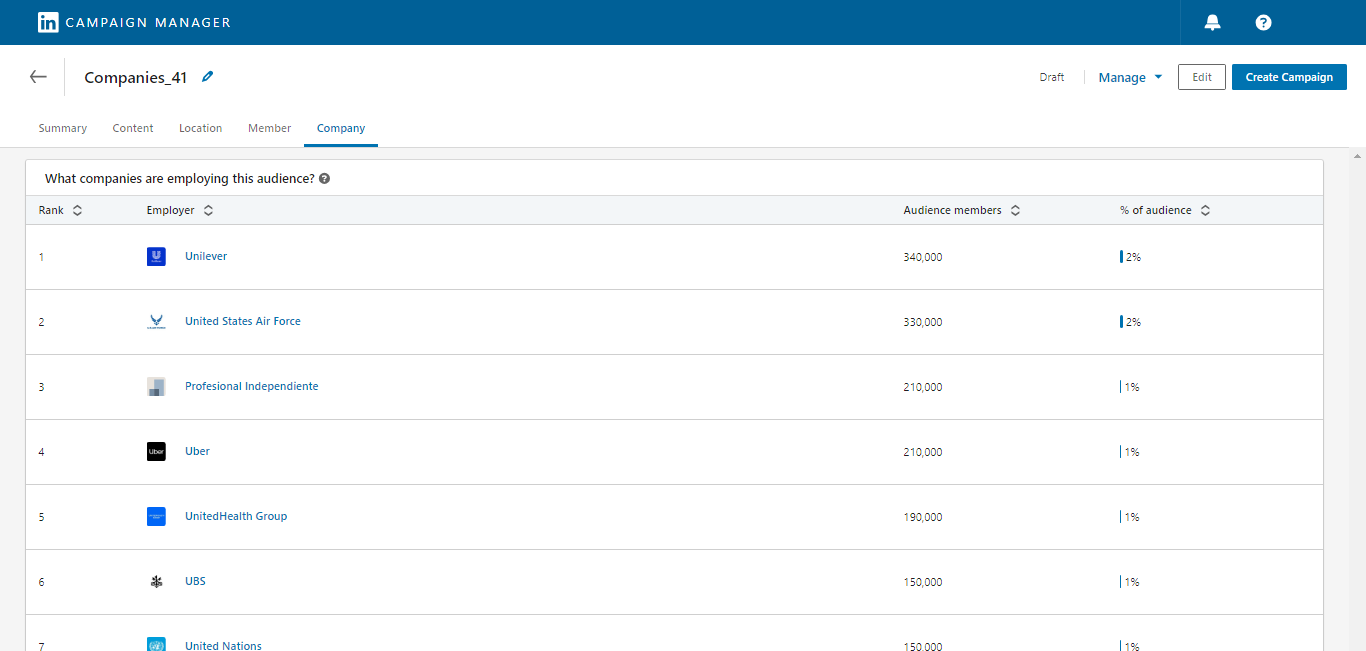This screenshot has height=651, width=1366.
Task: Select the Company tab
Action: pos(341,128)
